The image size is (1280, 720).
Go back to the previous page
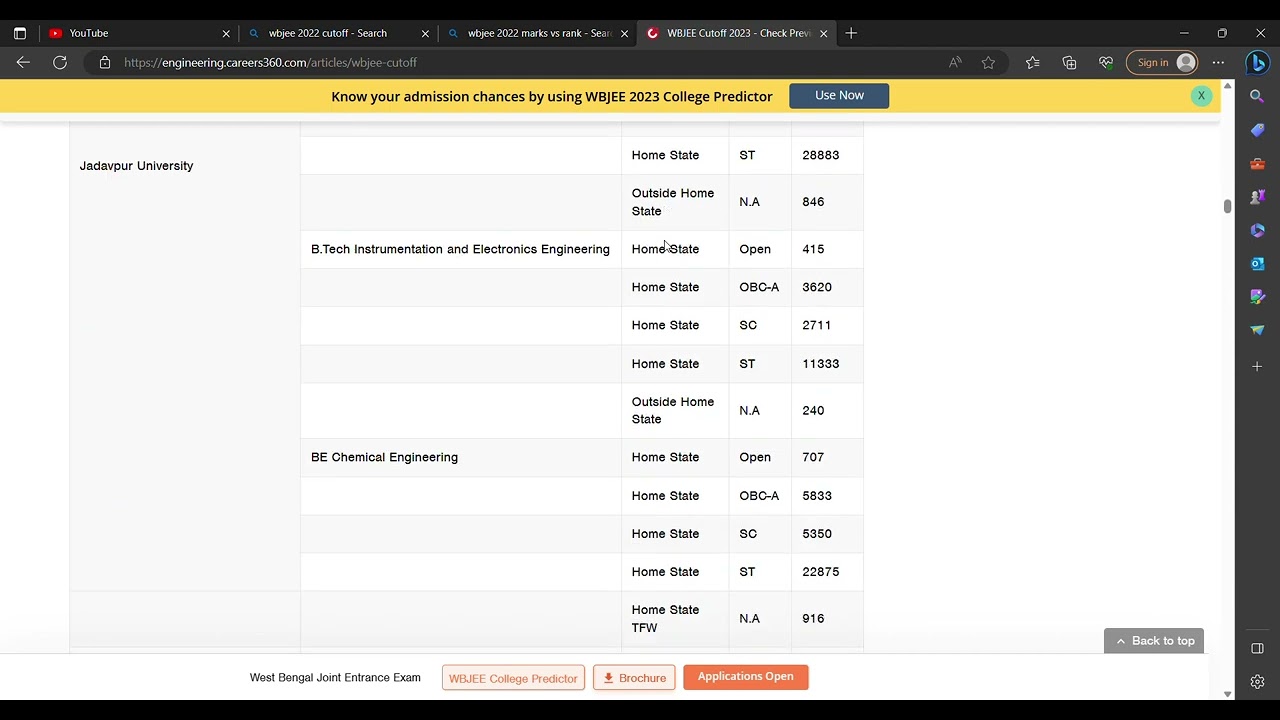(23, 62)
